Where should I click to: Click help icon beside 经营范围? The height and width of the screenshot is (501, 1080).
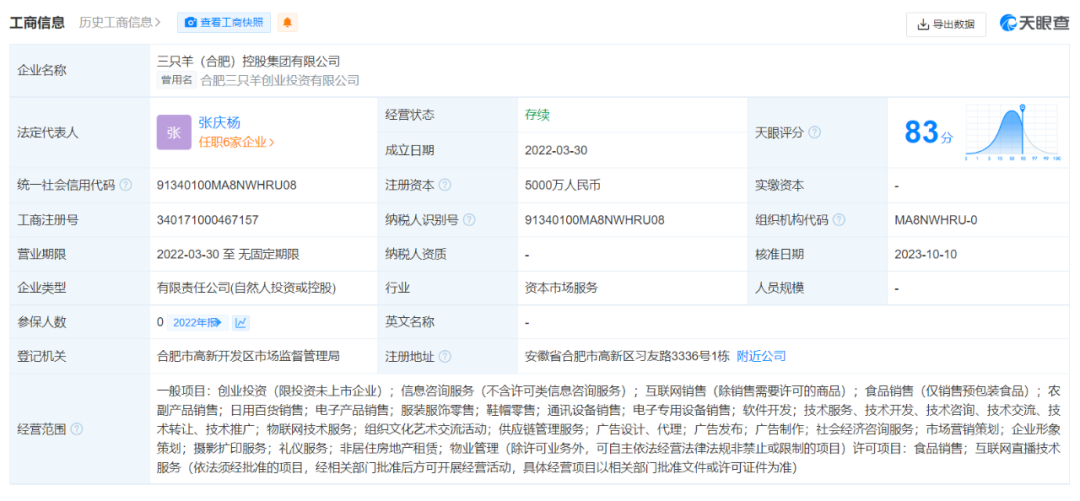pos(77,429)
